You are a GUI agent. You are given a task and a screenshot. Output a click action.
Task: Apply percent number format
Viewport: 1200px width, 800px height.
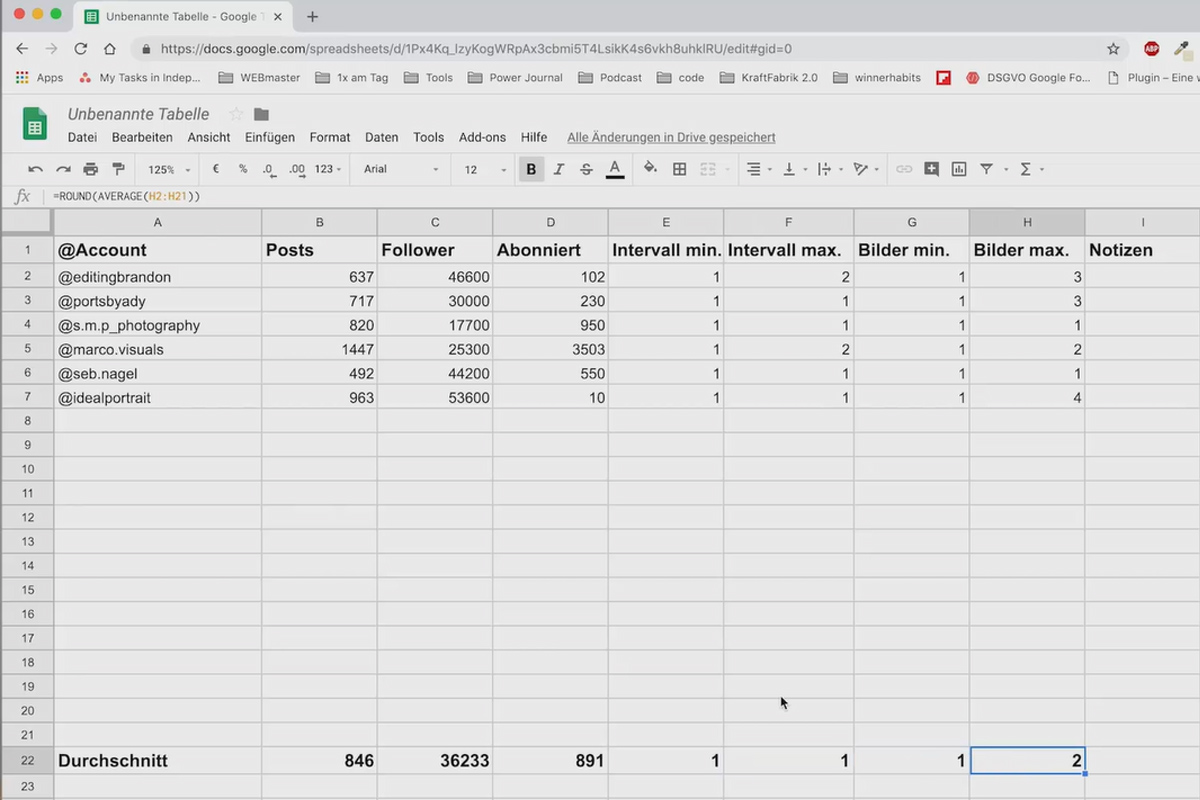[x=243, y=169]
